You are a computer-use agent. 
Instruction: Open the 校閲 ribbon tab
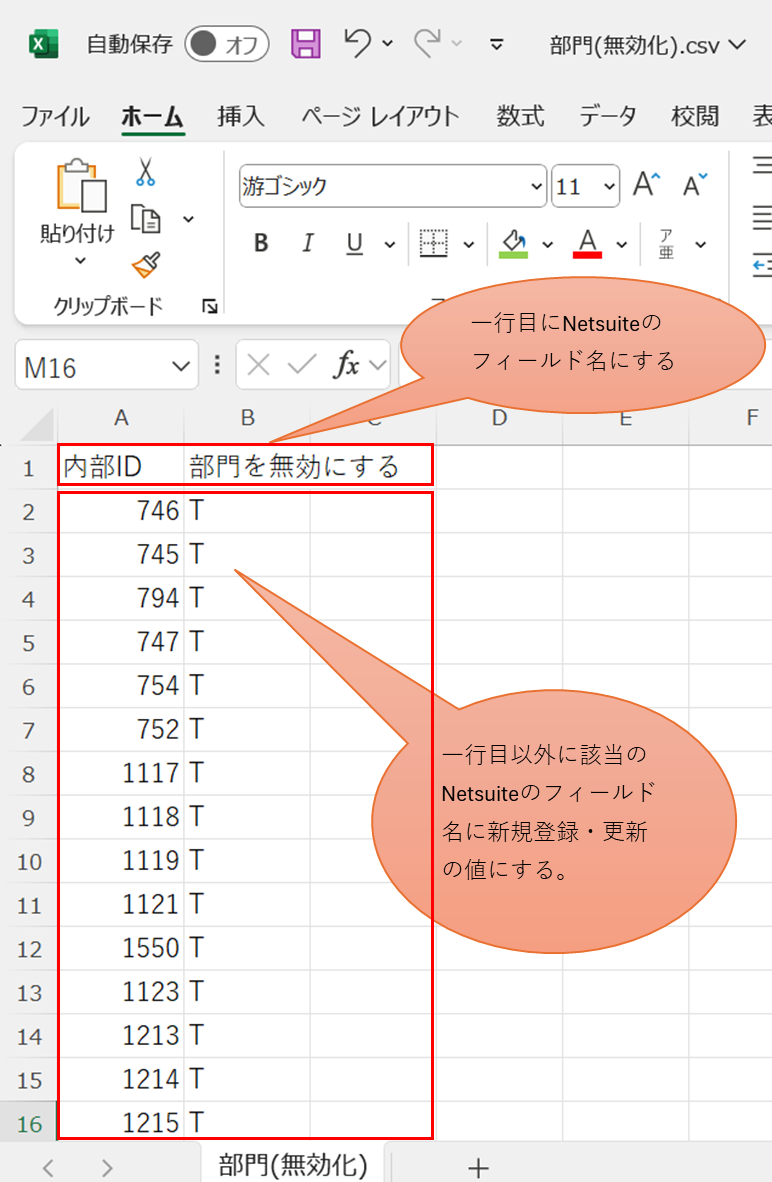(x=694, y=116)
